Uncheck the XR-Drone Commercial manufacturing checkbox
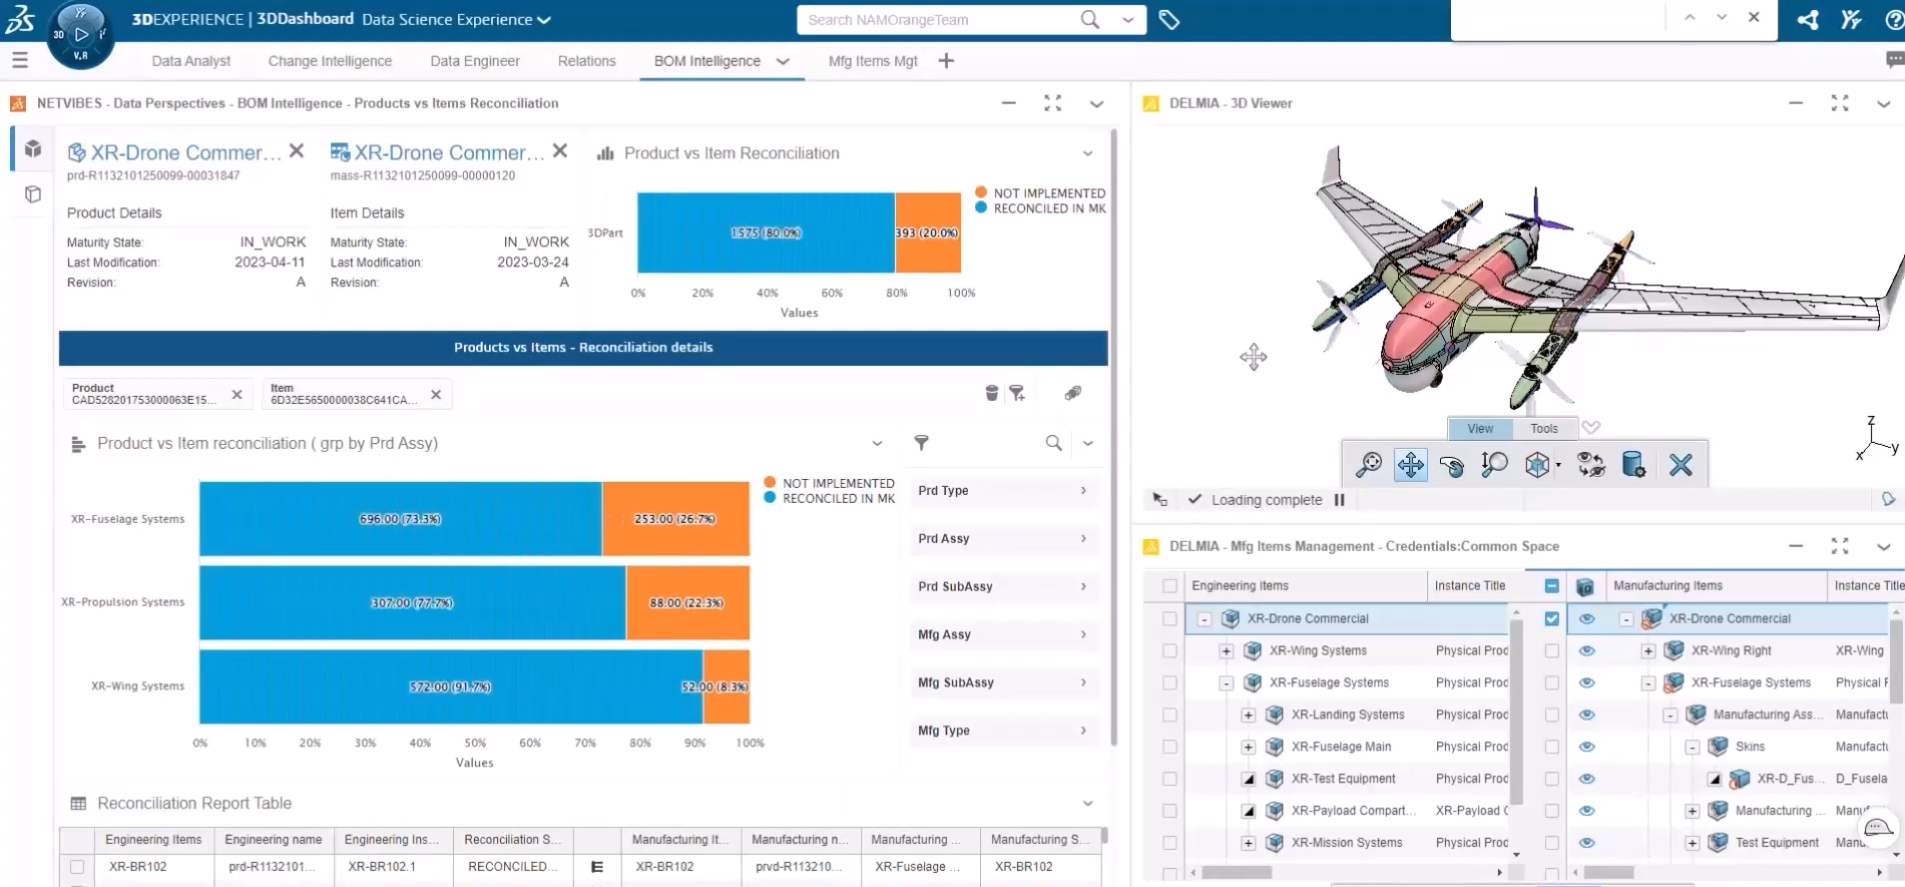The width and height of the screenshot is (1905, 887). click(x=1551, y=619)
